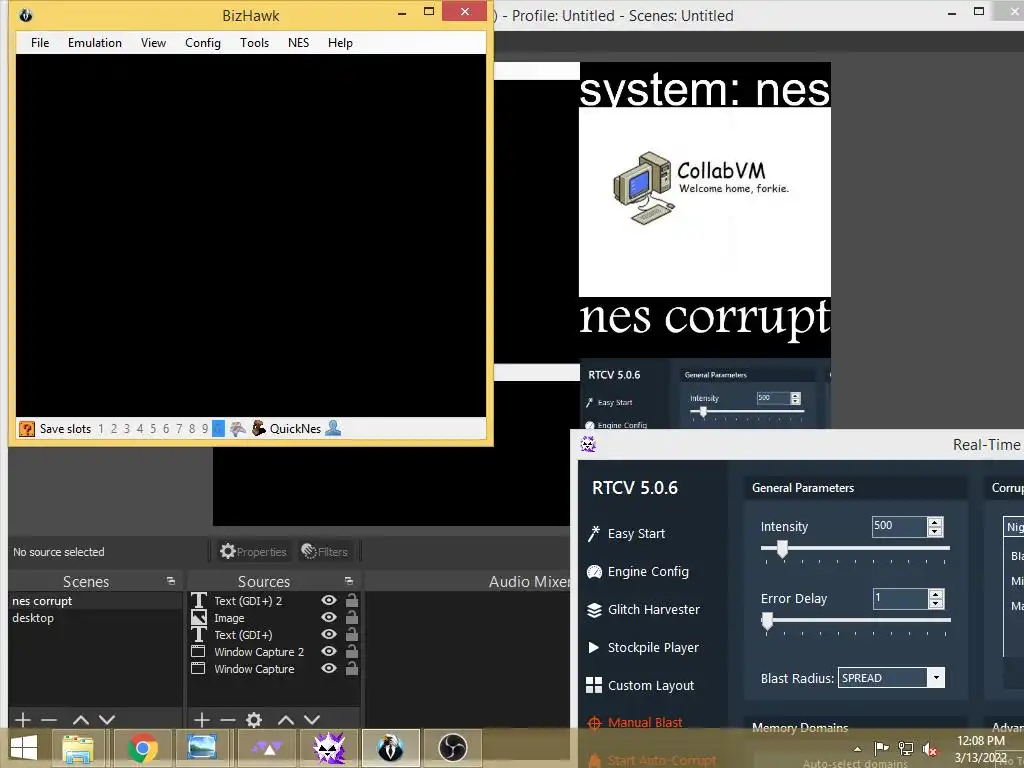
Task: Show hidden tray icons arrow
Action: click(x=857, y=749)
